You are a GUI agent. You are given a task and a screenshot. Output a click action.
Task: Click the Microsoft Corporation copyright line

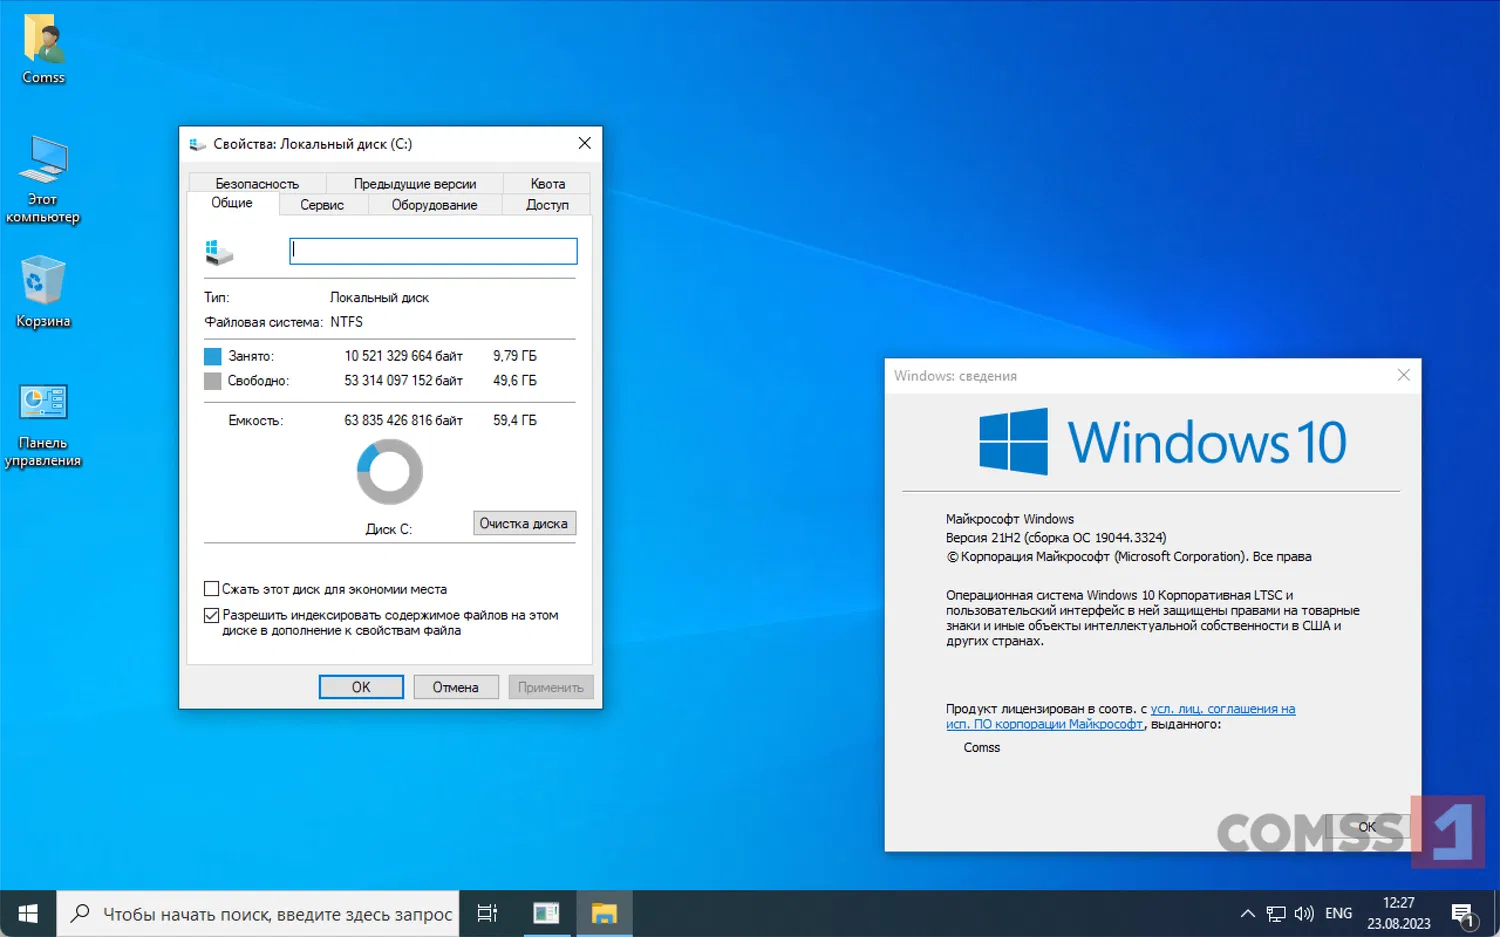click(1129, 557)
